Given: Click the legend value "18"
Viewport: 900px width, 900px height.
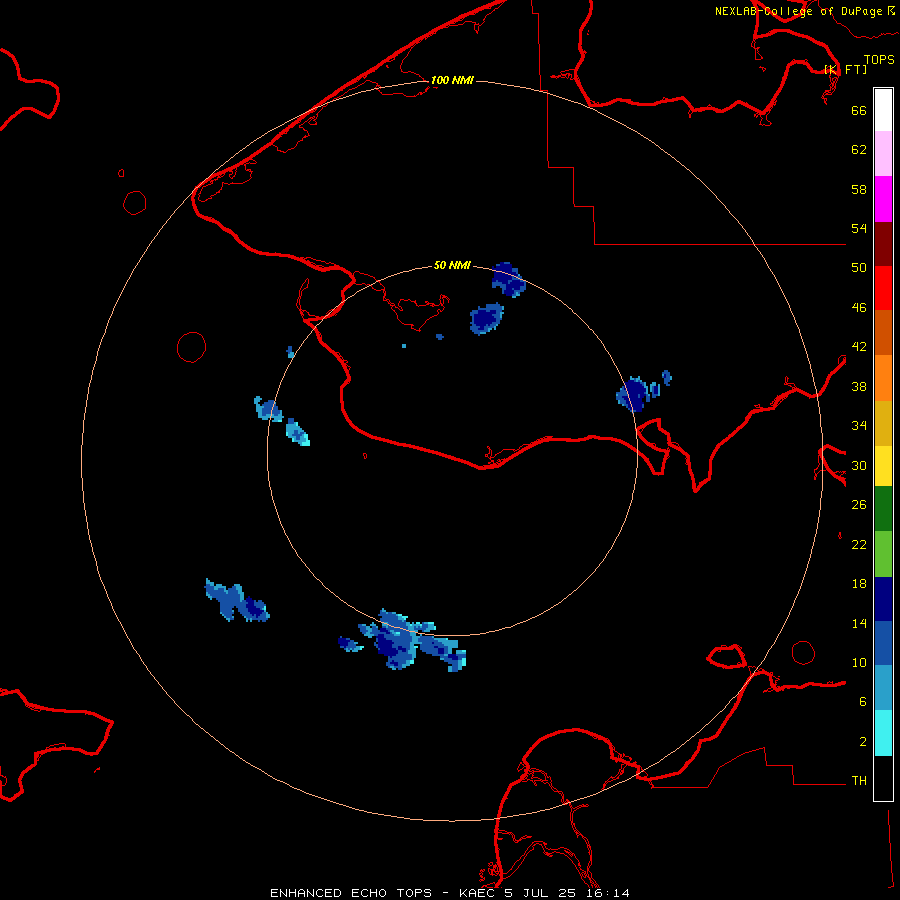Looking at the screenshot, I should 859,584.
